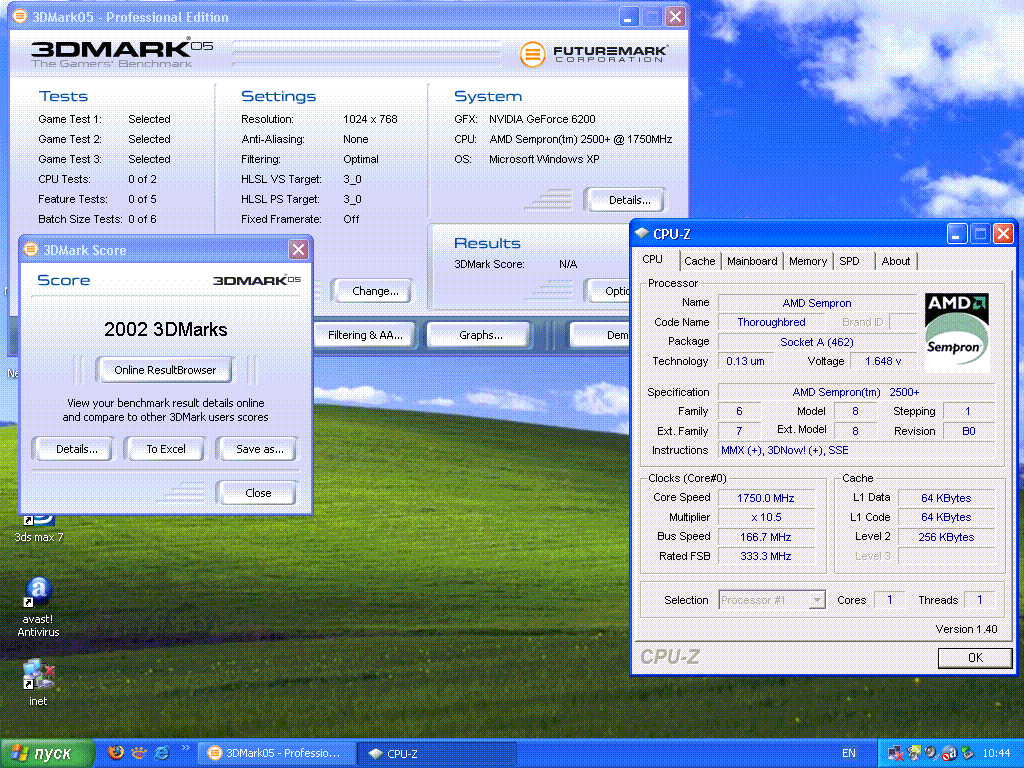Image resolution: width=1024 pixels, height=768 pixels.
Task: Click the avast! tray icon
Action: (949, 754)
